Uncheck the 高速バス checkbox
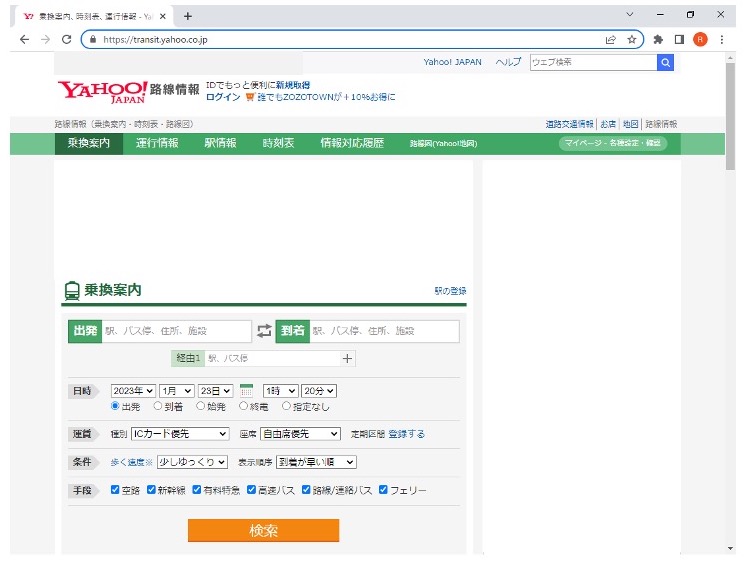The width and height of the screenshot is (746, 562). tap(251, 490)
